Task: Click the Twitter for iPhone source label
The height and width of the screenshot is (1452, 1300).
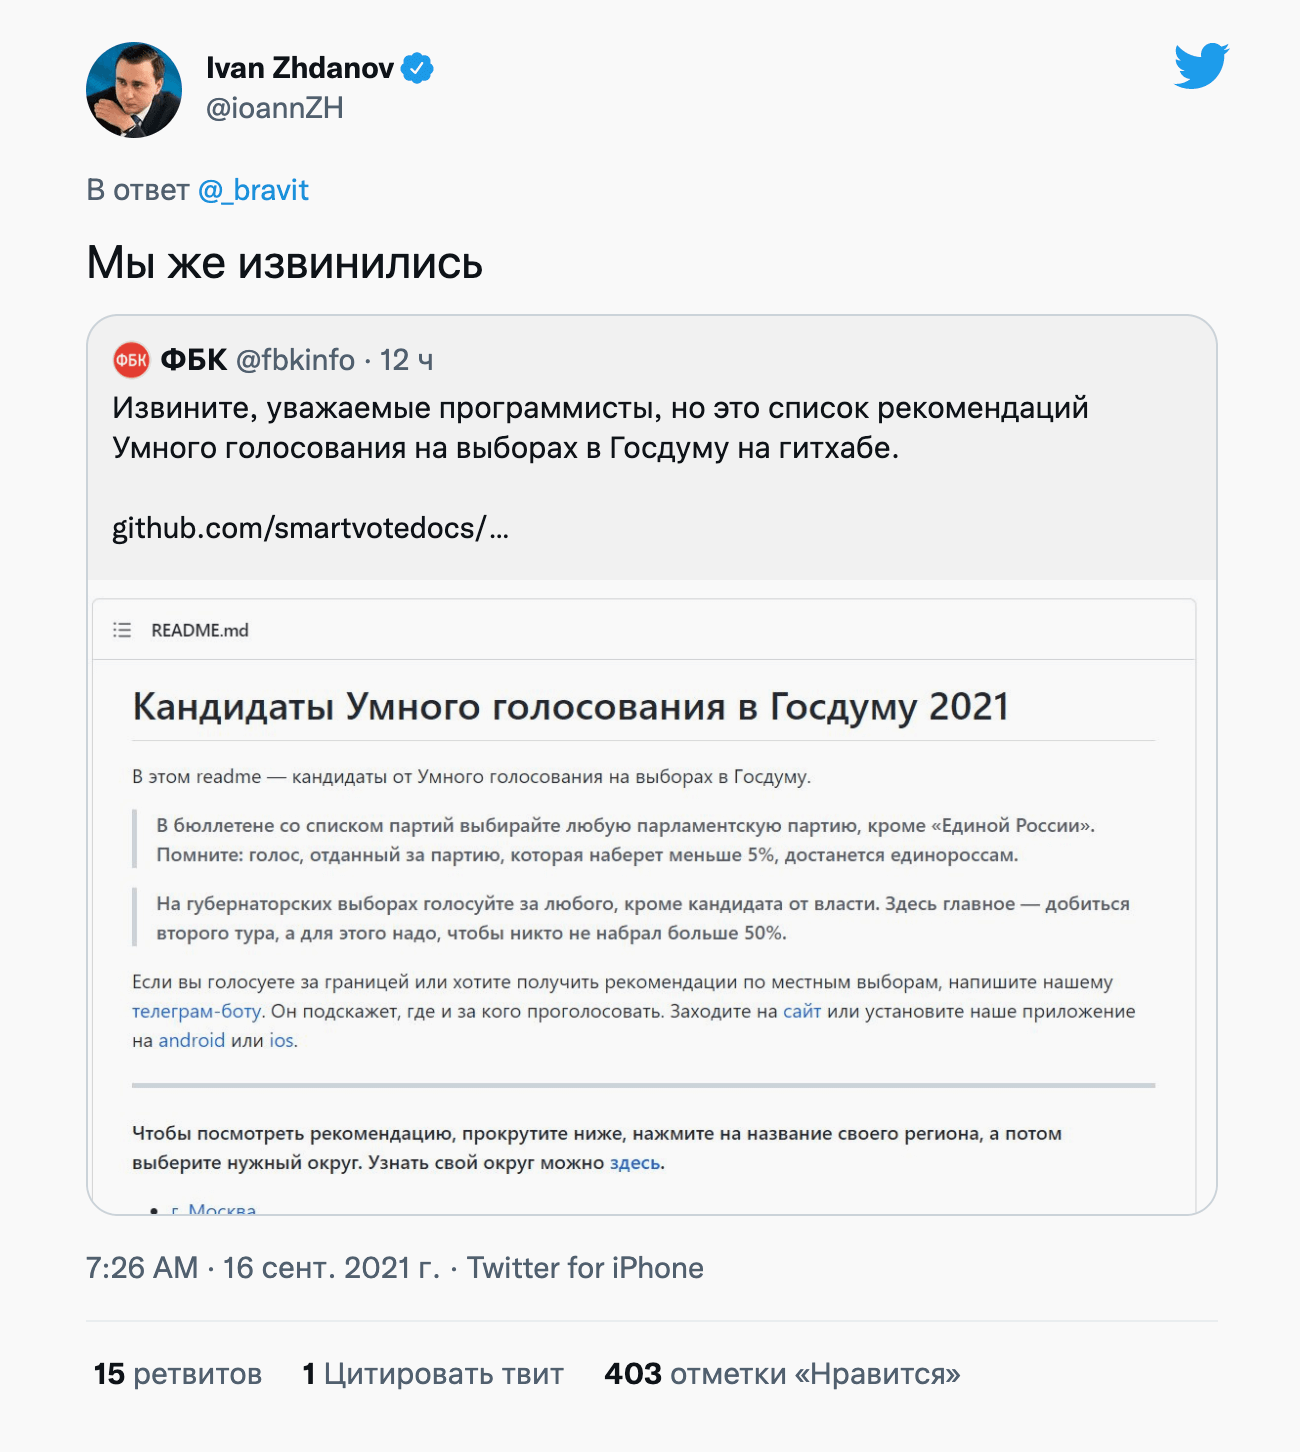Action: 585,1268
